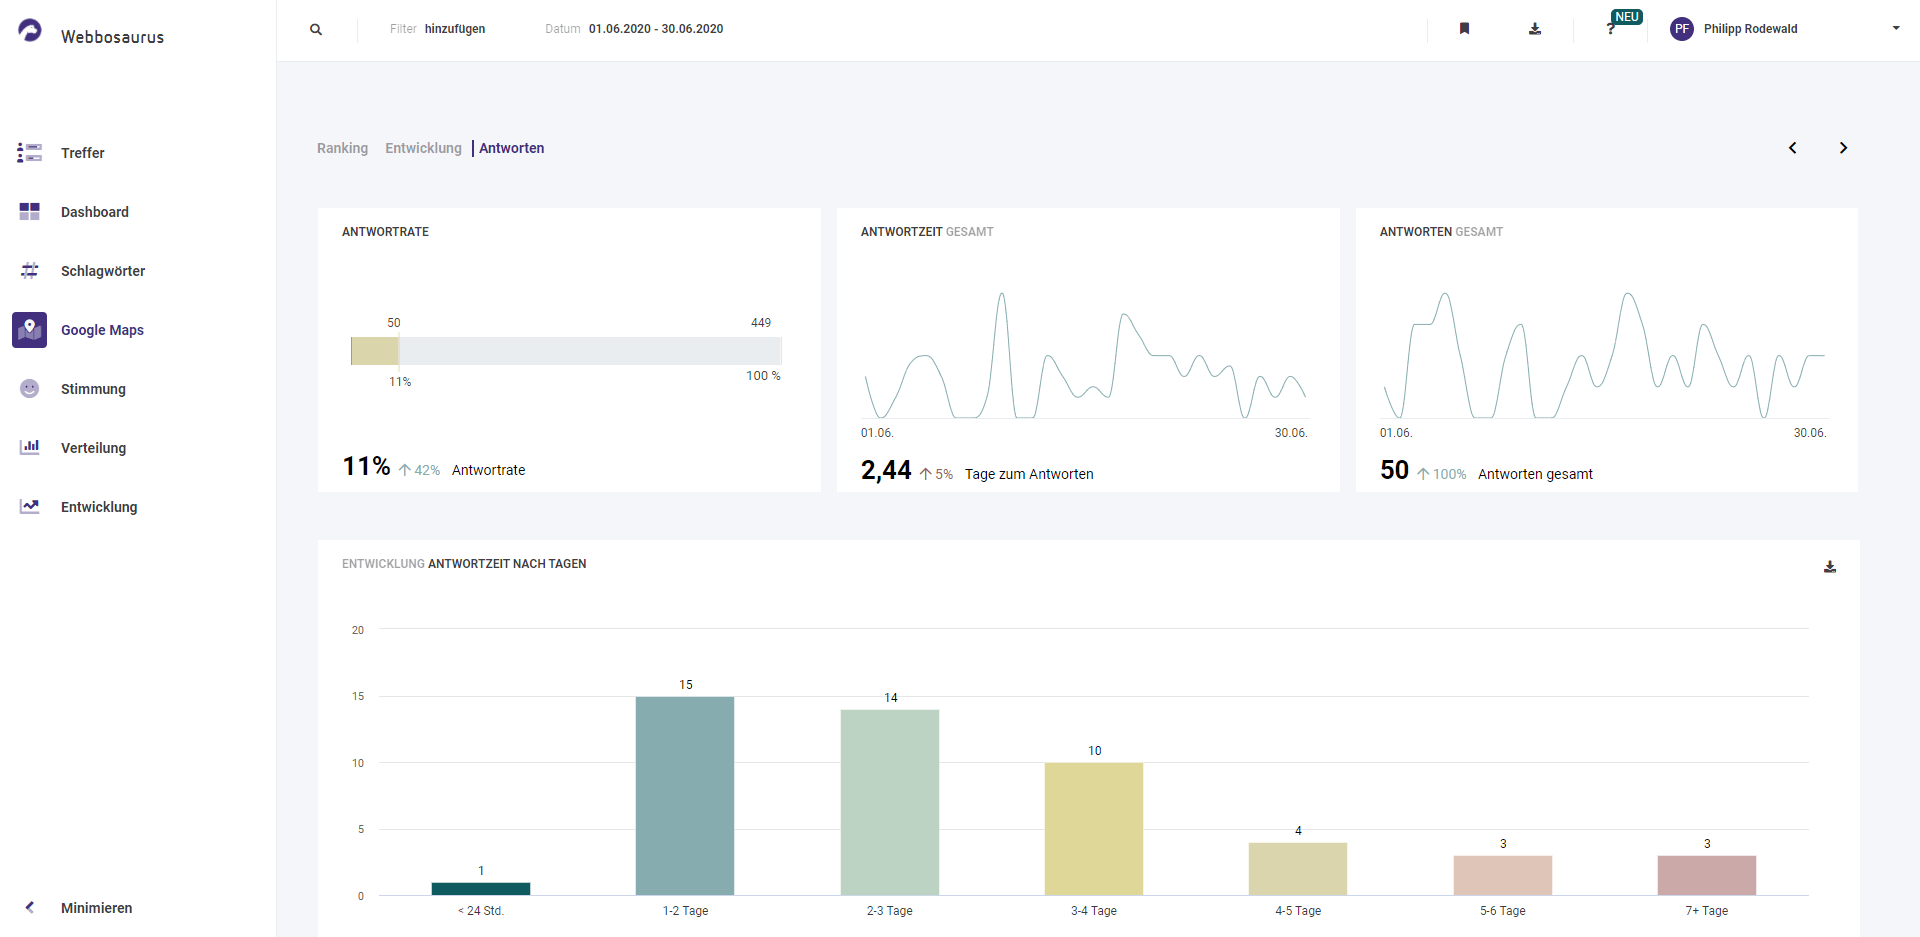Open Stimmung in the sidebar
The height and width of the screenshot is (937, 1920).
tap(93, 389)
